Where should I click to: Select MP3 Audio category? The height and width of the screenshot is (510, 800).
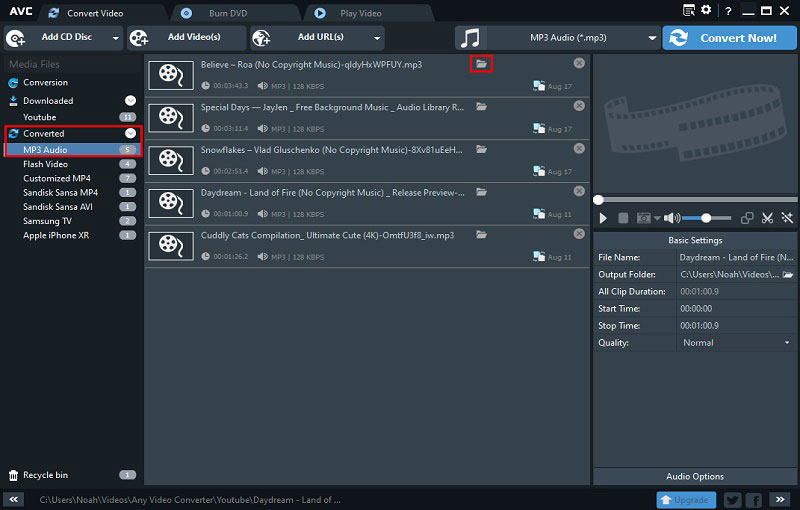71,149
